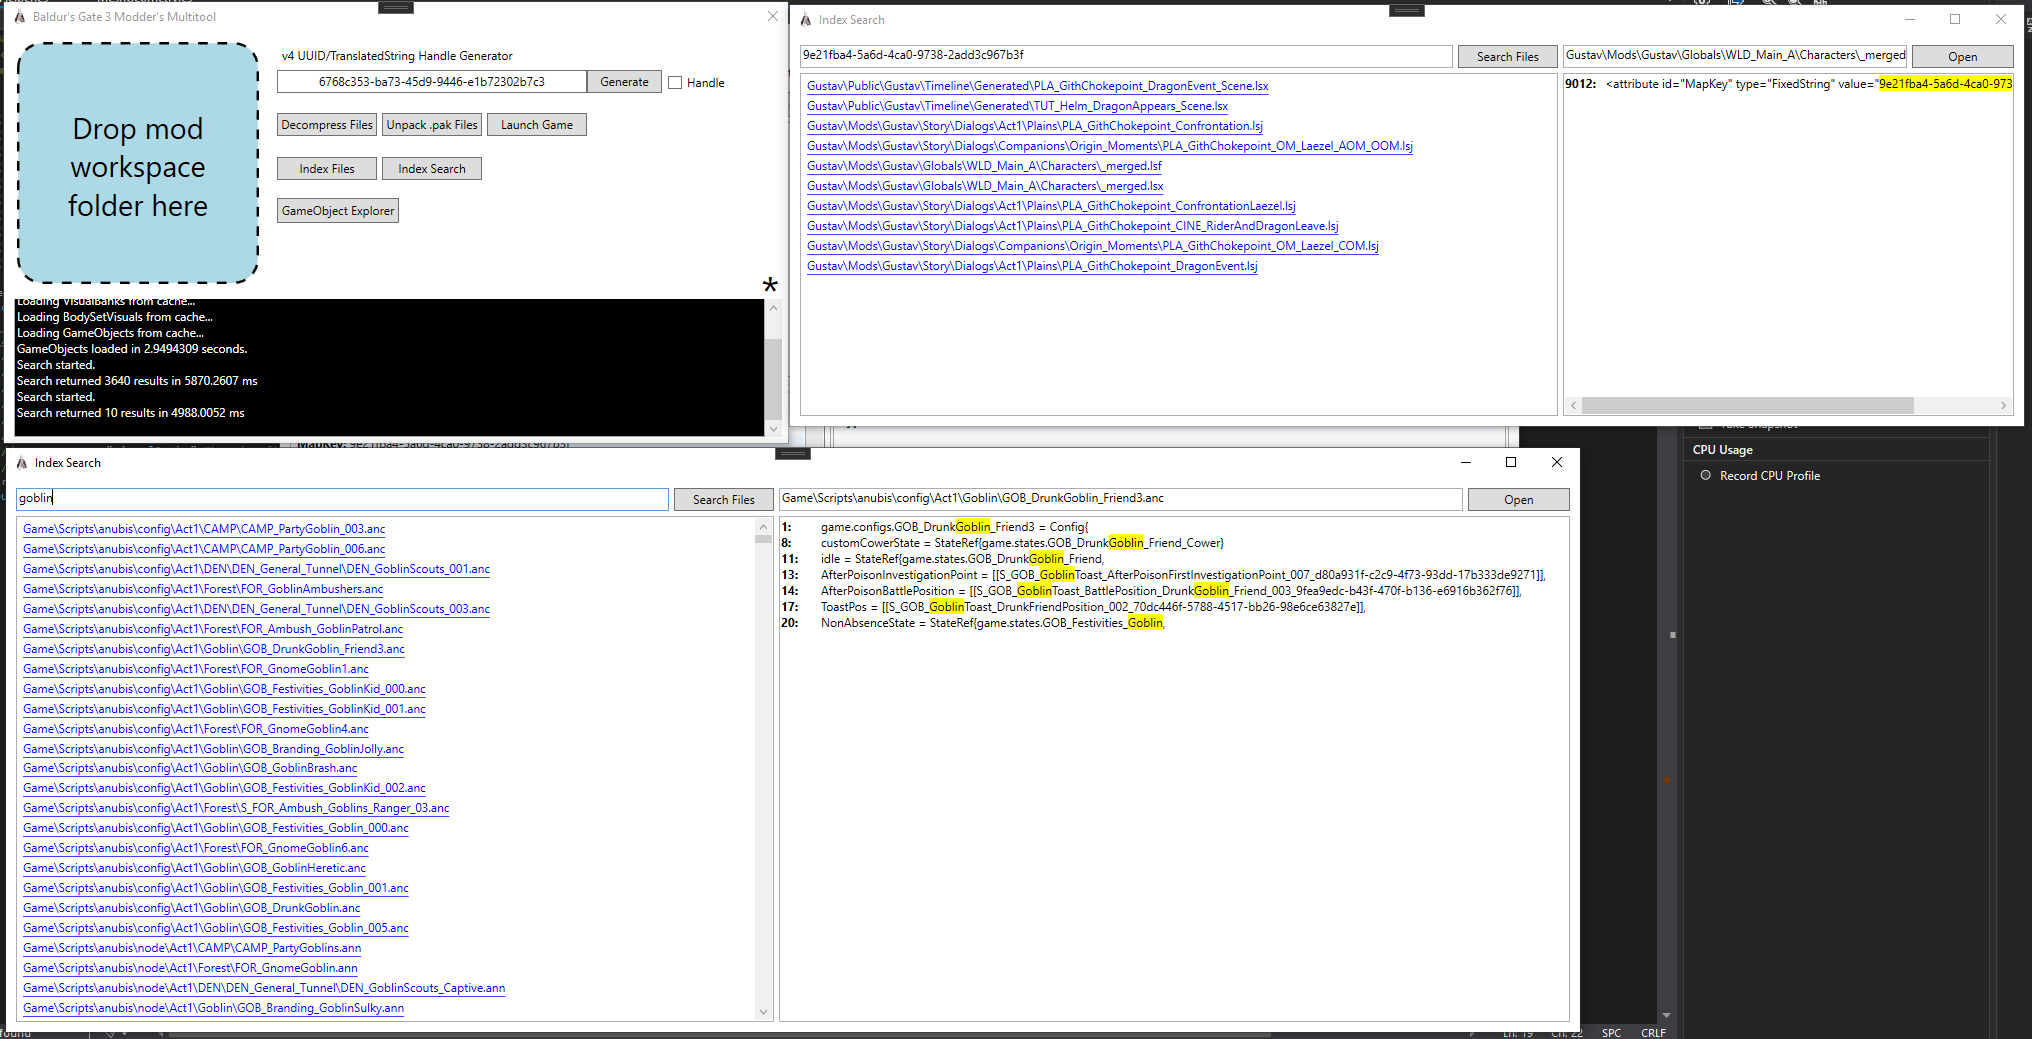This screenshot has width=2032, height=1039.
Task: Click the UUID search field in top window
Action: coord(1126,56)
